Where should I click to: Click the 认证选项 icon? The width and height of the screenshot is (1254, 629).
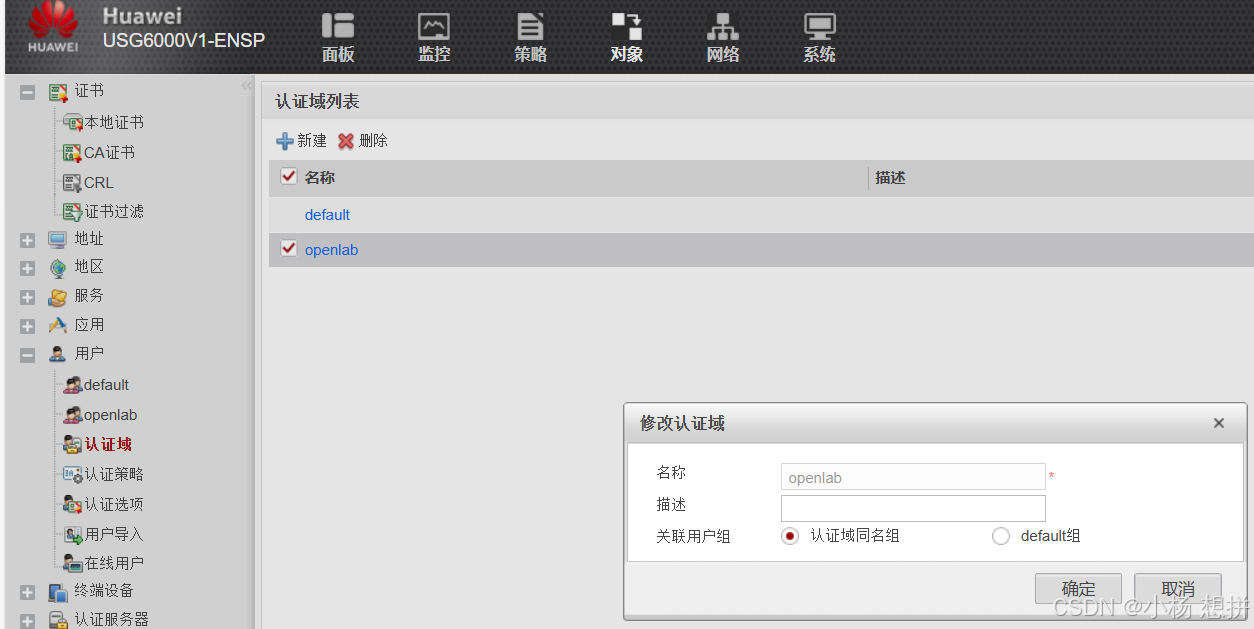pos(72,504)
